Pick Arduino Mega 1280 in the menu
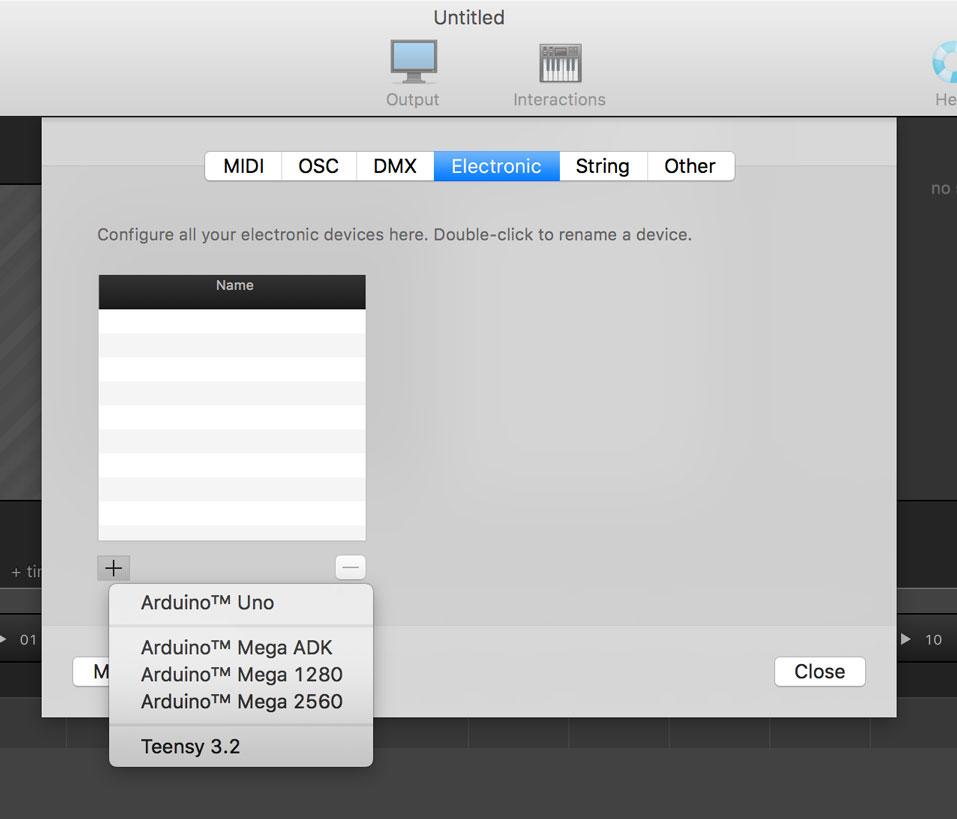 pyautogui.click(x=241, y=675)
